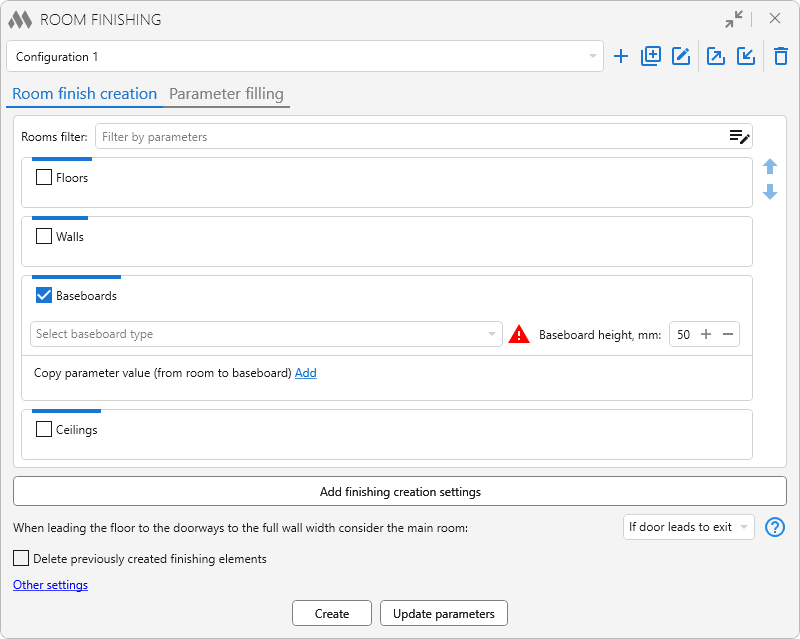Uncheck the Baseboards checkbox

coord(44,296)
